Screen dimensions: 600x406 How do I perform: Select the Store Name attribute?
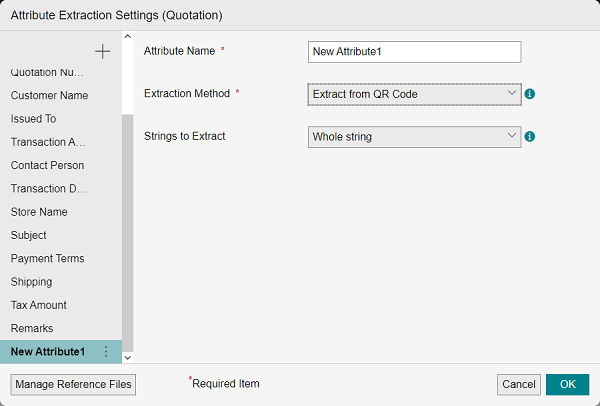(39, 212)
